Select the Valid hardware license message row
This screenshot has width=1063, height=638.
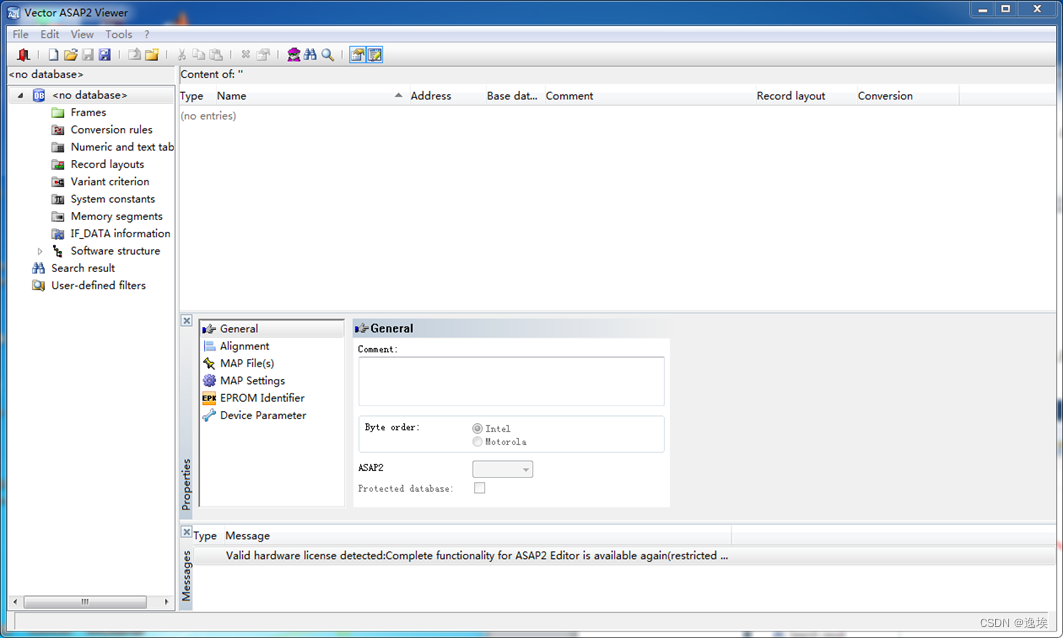[624, 556]
